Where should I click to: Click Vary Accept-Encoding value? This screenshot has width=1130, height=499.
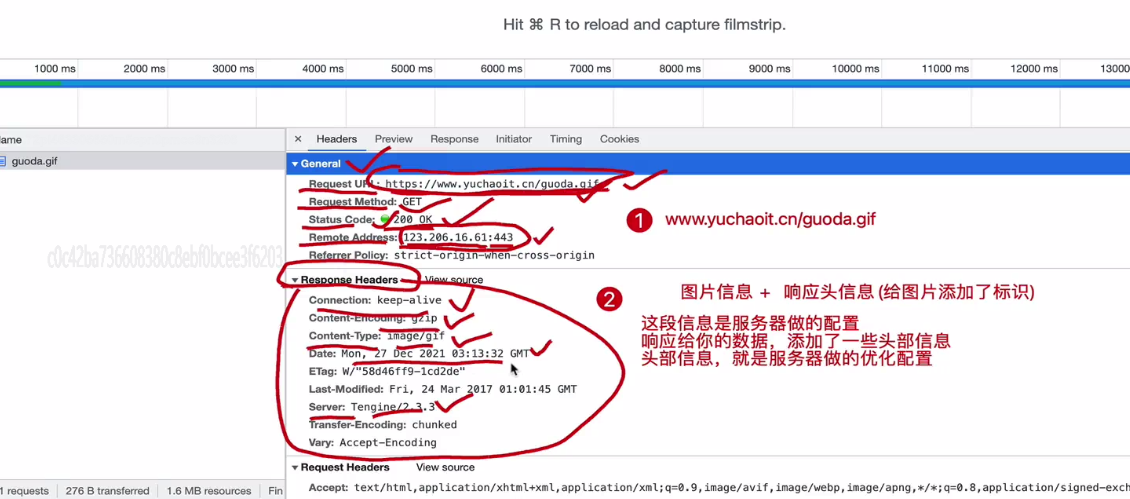388,443
